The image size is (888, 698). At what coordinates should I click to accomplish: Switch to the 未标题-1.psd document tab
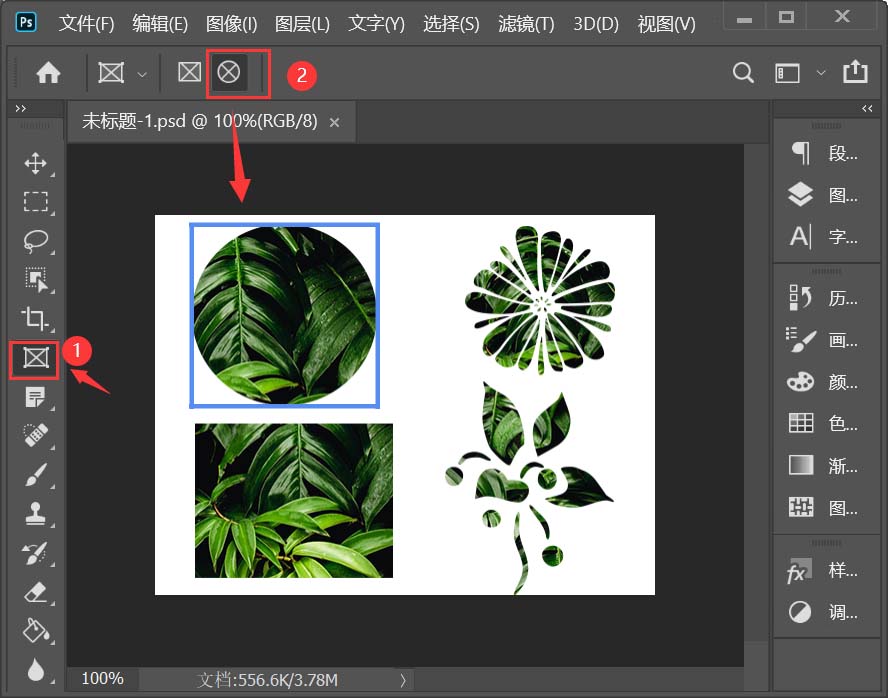200,121
